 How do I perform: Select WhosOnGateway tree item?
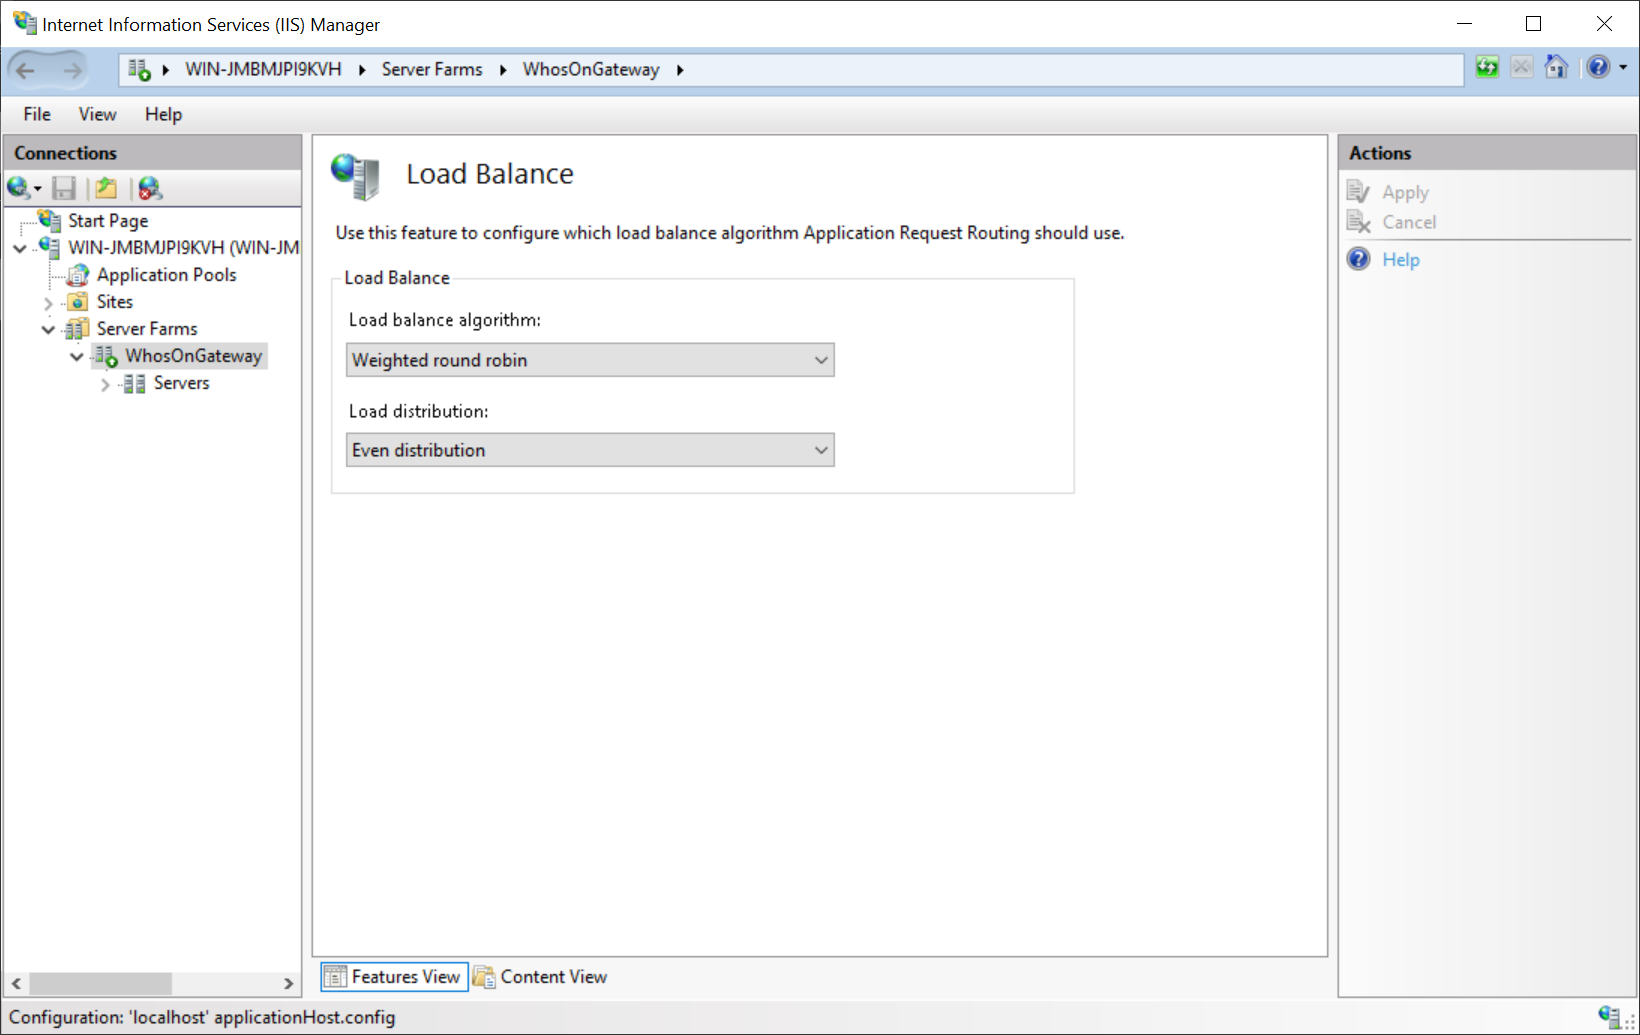pos(193,356)
